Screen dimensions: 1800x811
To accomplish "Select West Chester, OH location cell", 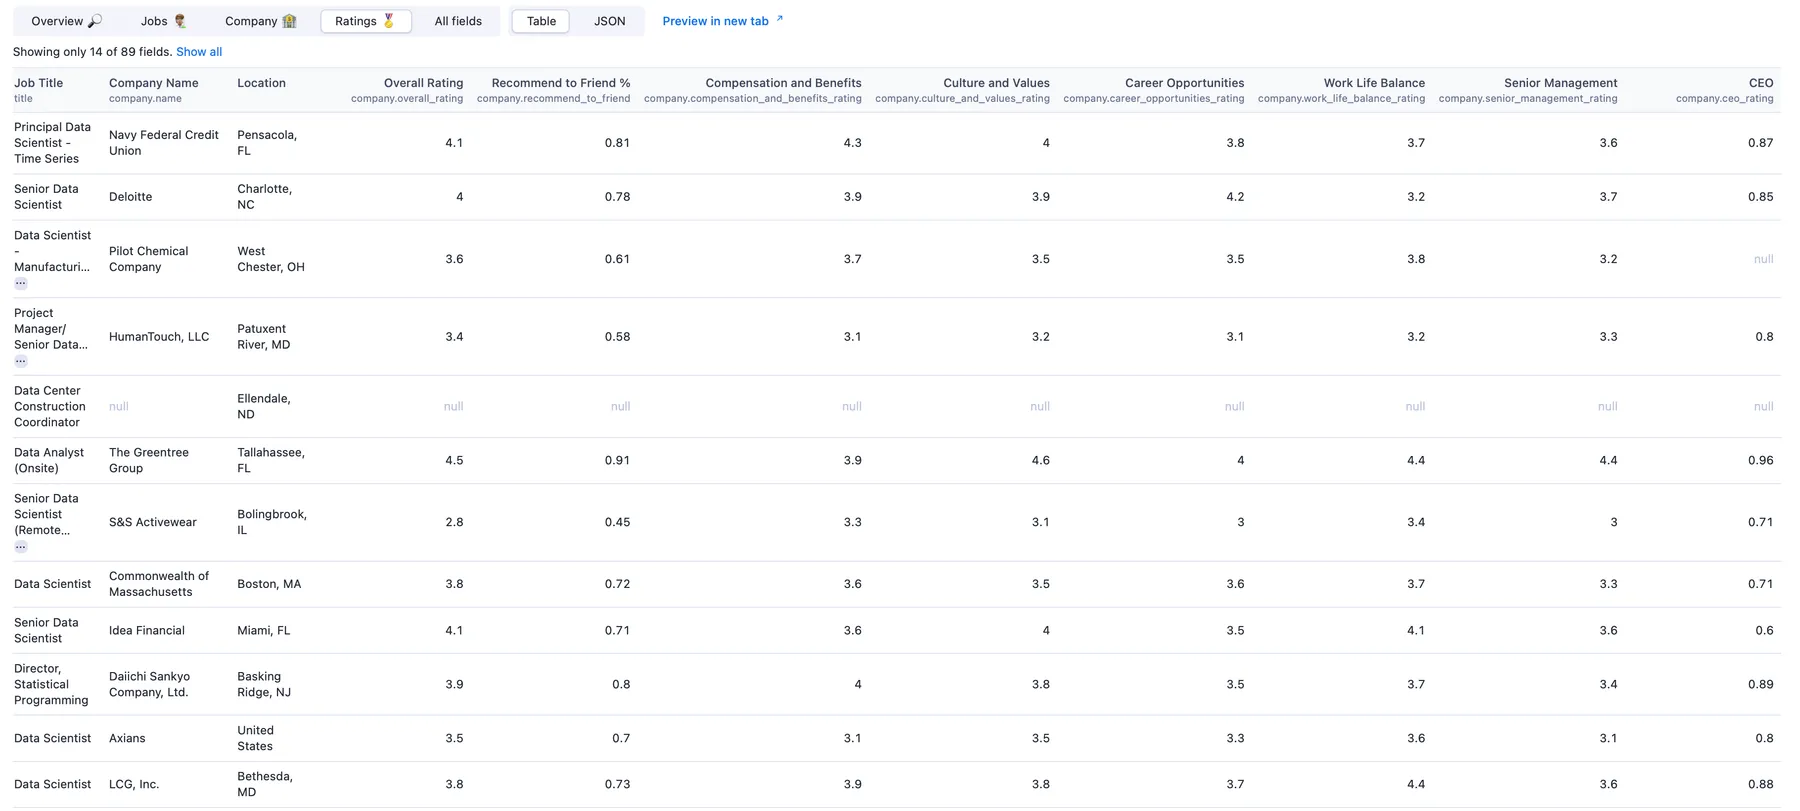I will 271,259.
